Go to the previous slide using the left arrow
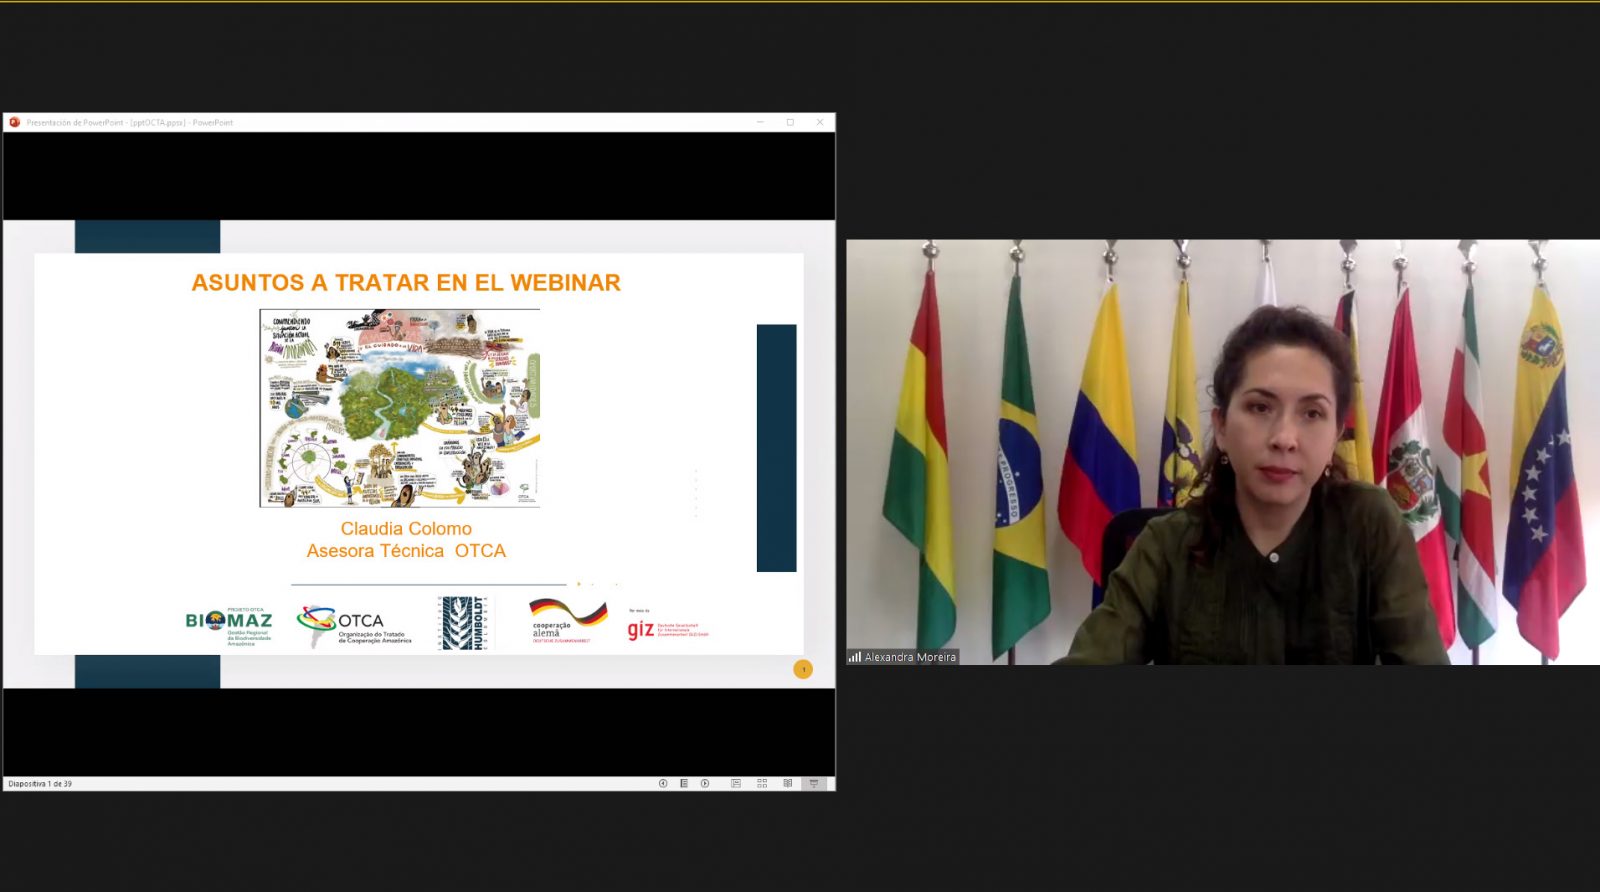Viewport: 1600px width, 892px height. [663, 784]
